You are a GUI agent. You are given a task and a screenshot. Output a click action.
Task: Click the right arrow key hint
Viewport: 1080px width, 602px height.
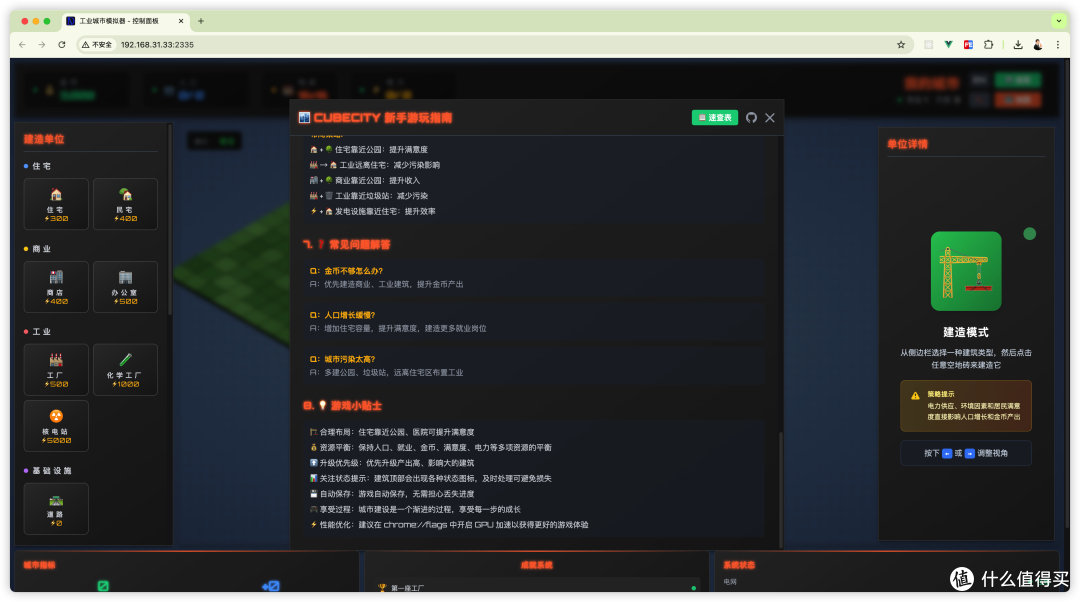coord(970,453)
